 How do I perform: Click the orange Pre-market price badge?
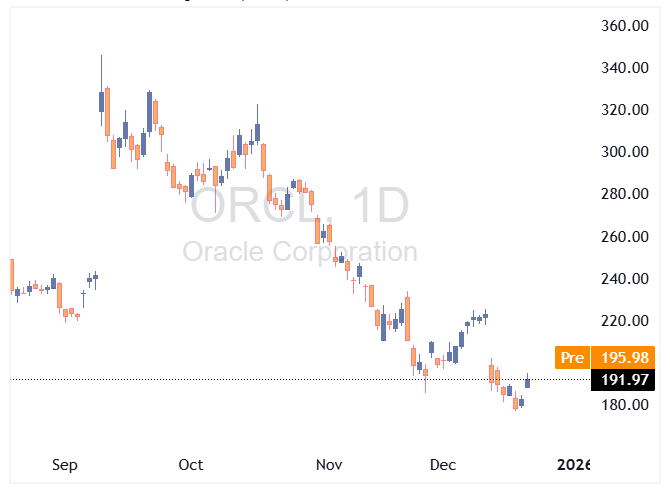click(572, 357)
